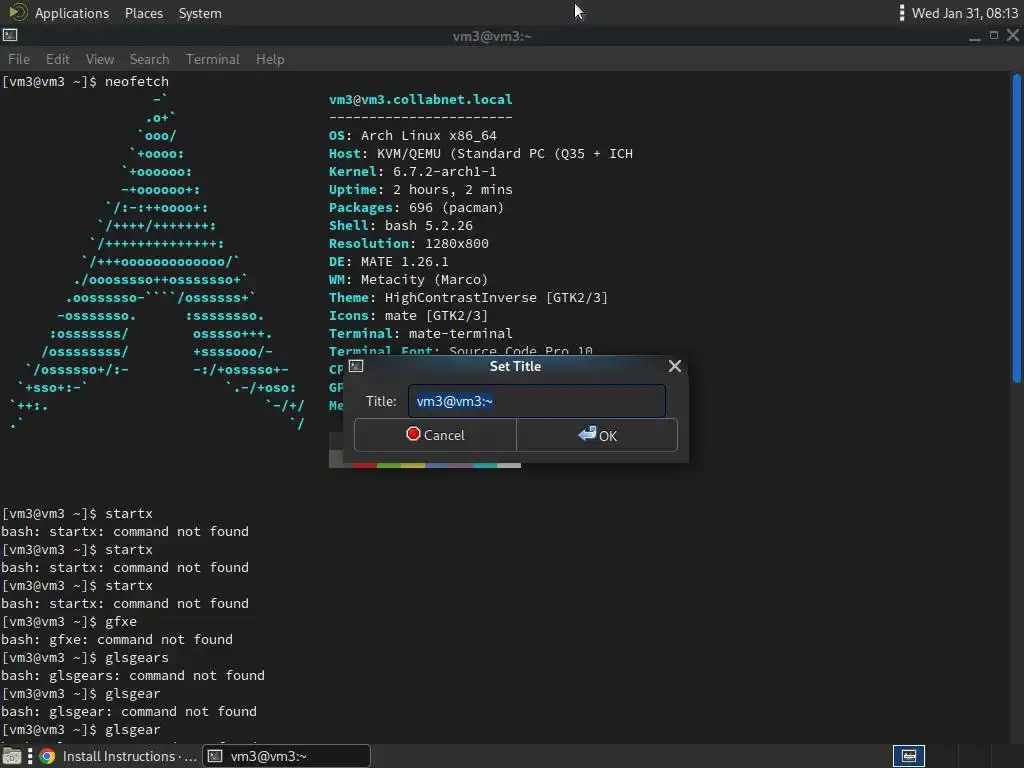1024x768 pixels.
Task: Open the terminal Help menu
Action: (270, 59)
